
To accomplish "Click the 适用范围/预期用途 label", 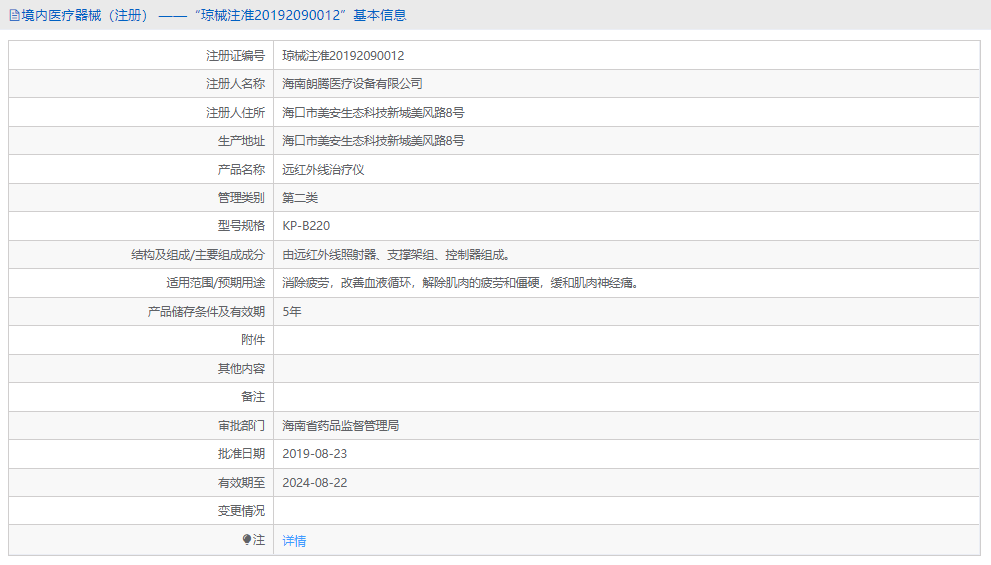I will click(x=216, y=283).
